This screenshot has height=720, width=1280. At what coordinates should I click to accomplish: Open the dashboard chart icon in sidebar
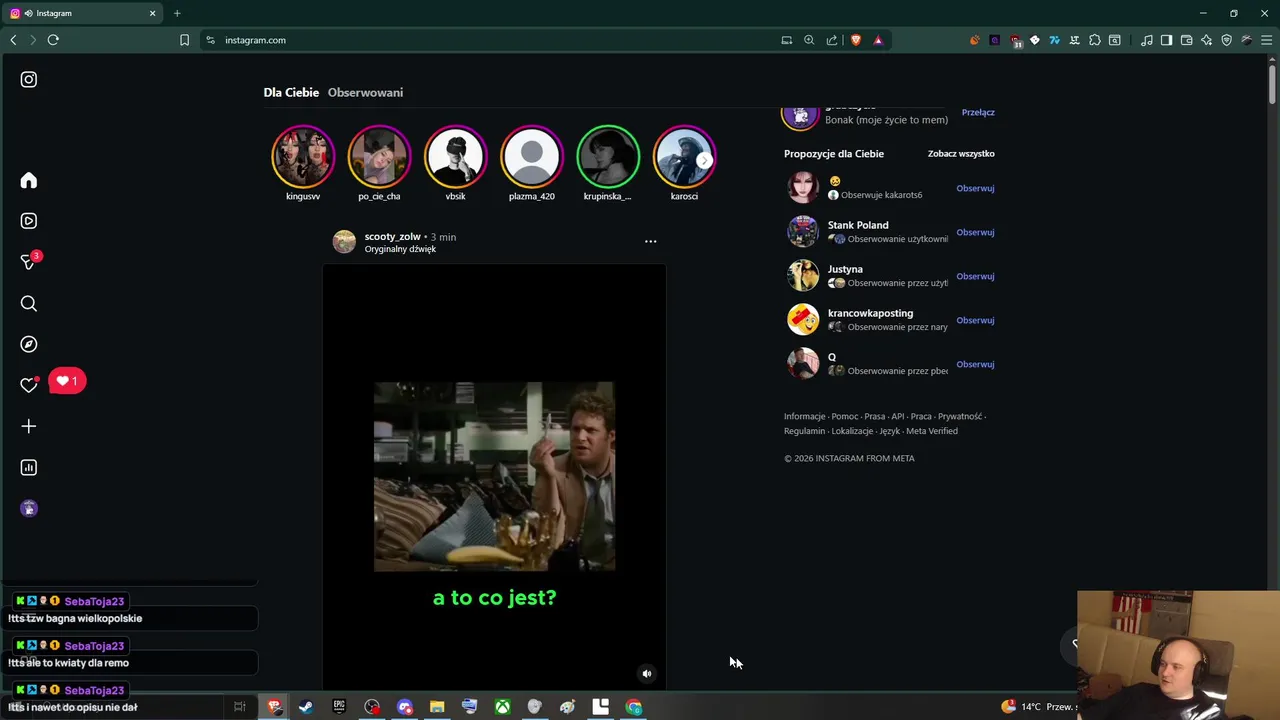point(28,467)
